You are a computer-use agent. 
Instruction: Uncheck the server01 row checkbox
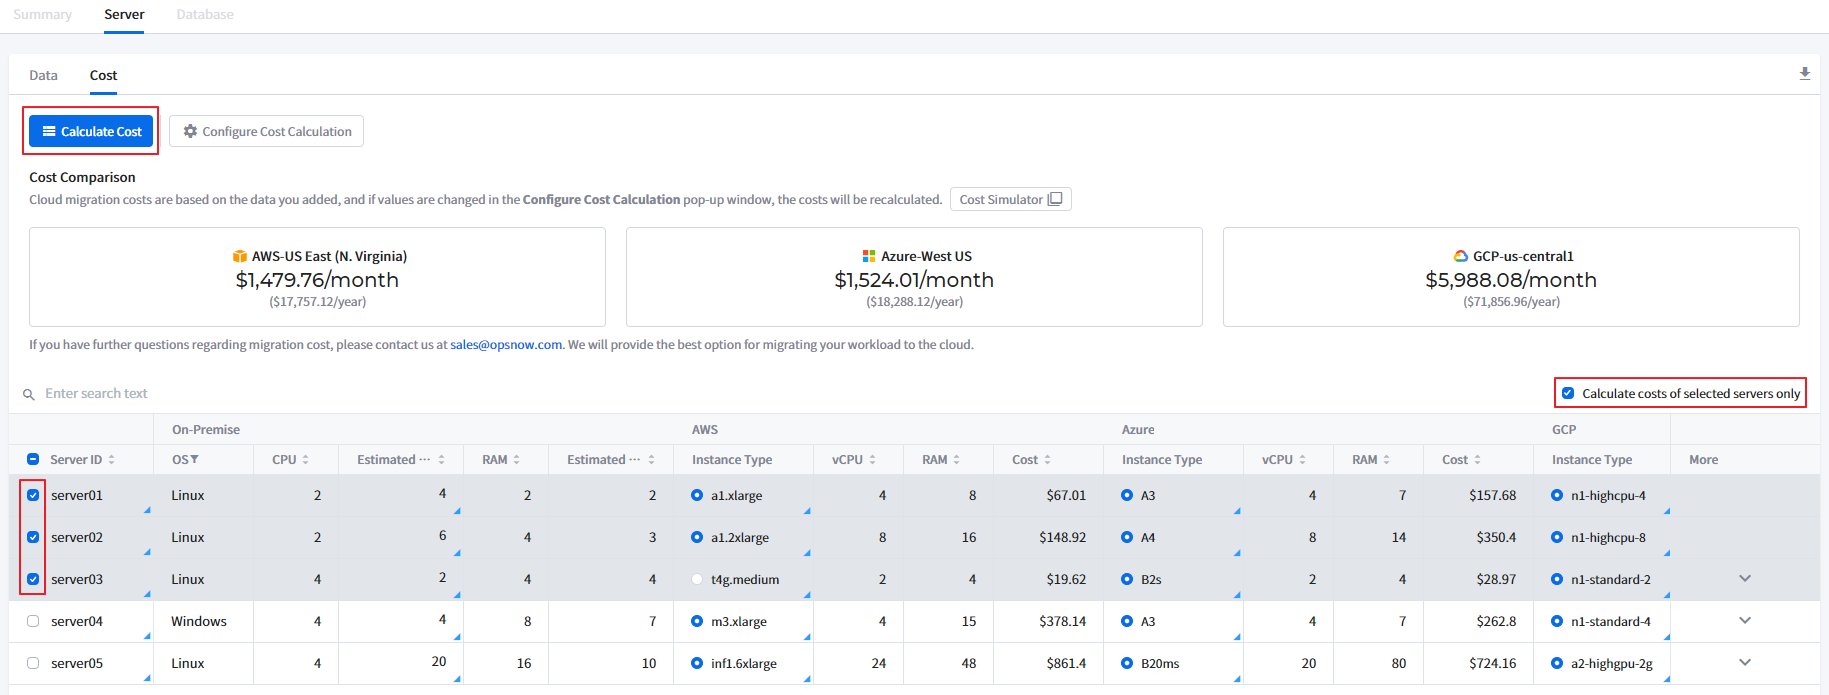[x=33, y=495]
